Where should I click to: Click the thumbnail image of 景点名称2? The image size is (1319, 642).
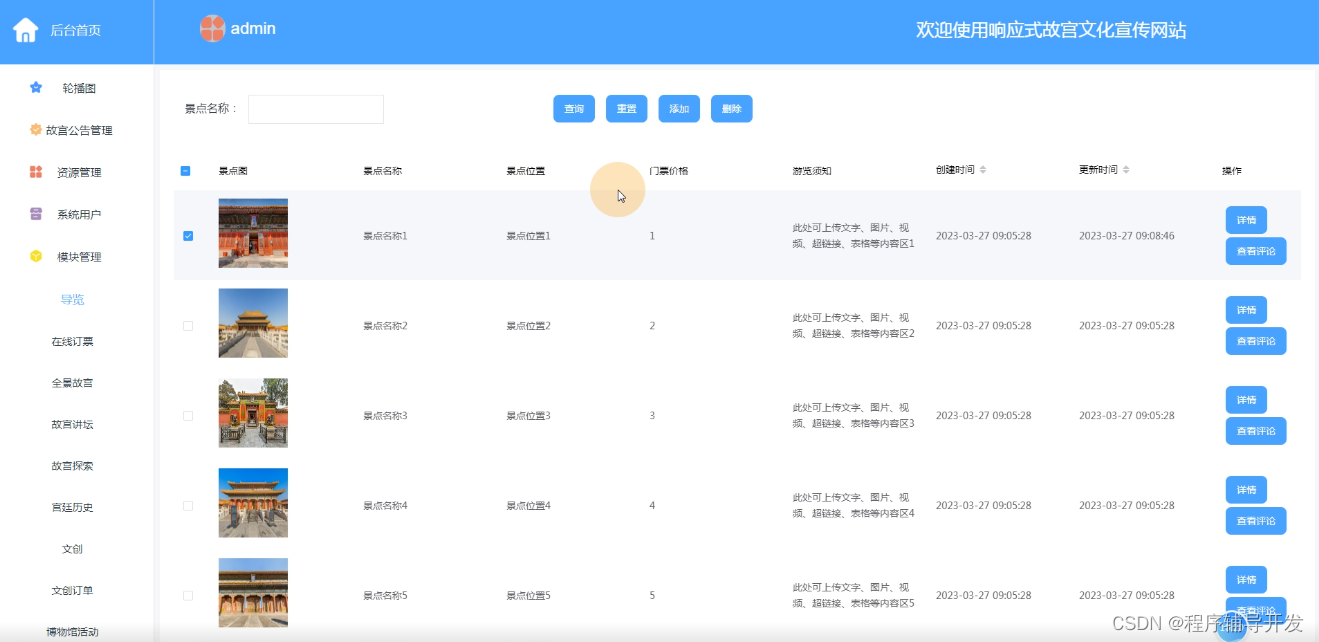253,323
